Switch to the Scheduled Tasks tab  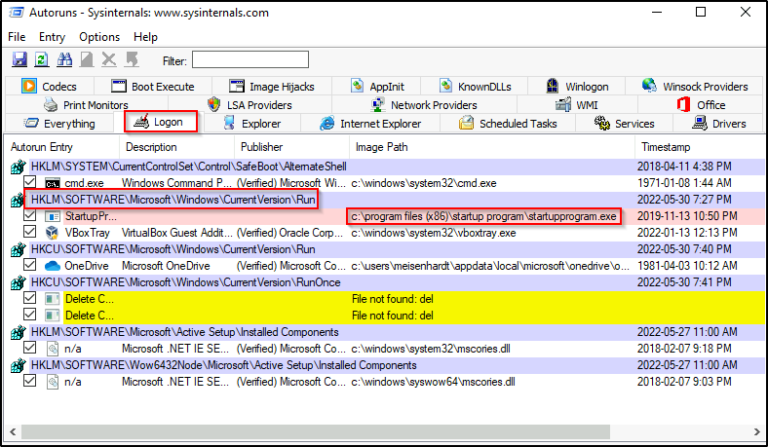(508, 123)
